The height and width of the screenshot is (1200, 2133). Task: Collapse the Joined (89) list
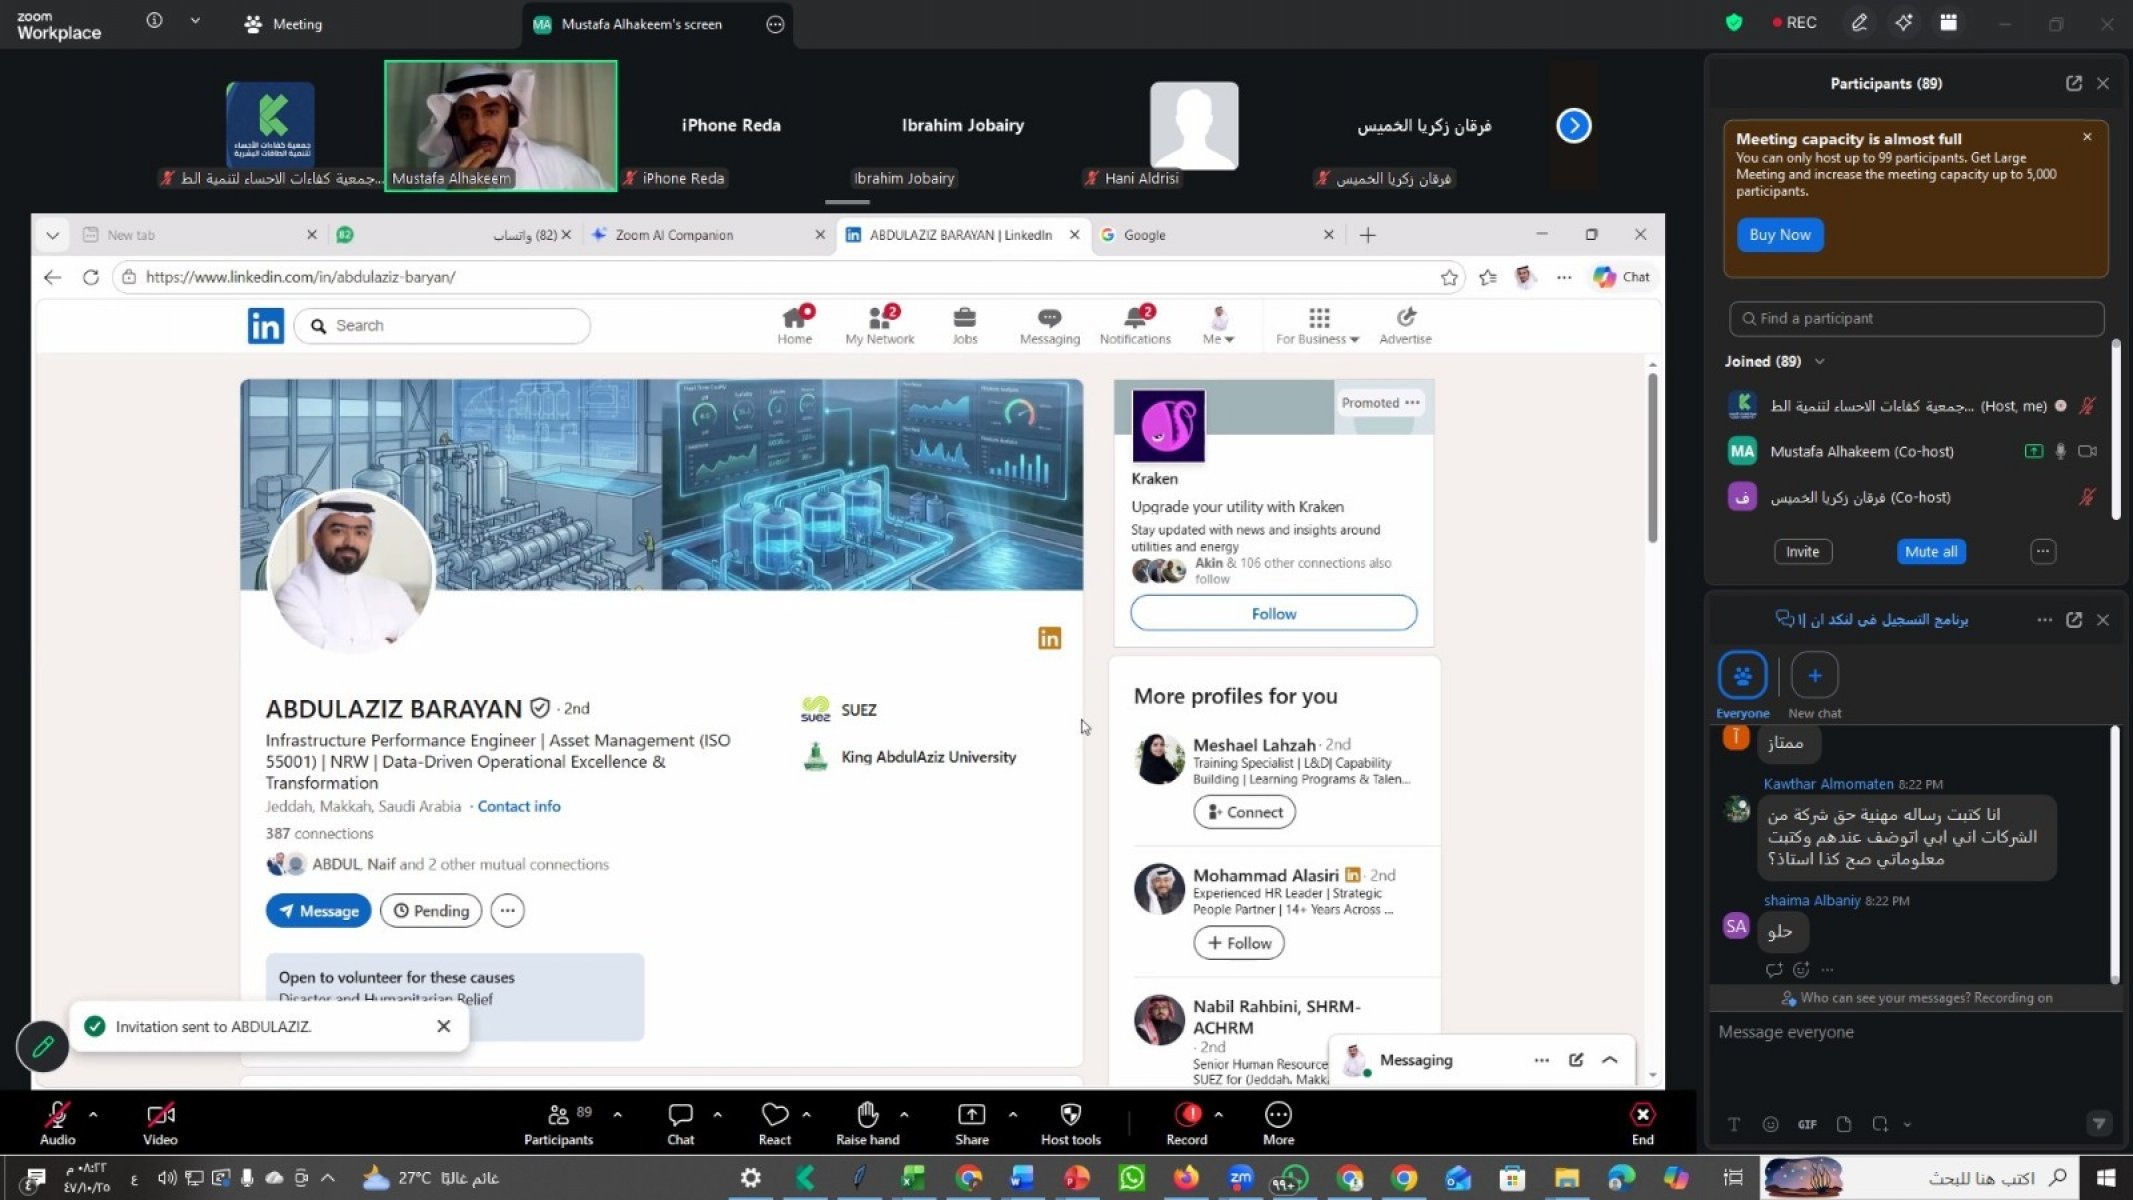coord(1819,361)
